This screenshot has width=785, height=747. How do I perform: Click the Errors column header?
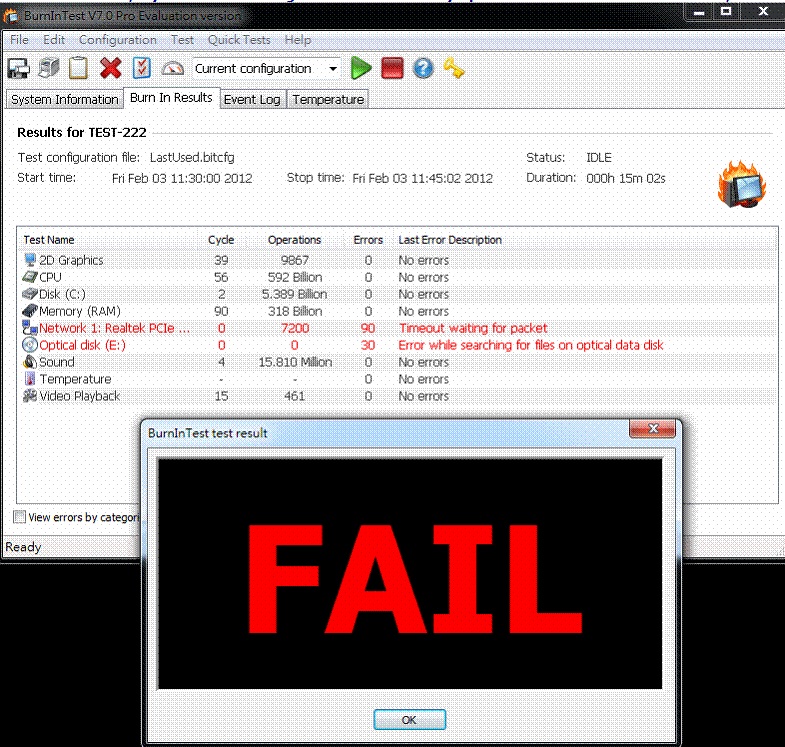tap(368, 240)
